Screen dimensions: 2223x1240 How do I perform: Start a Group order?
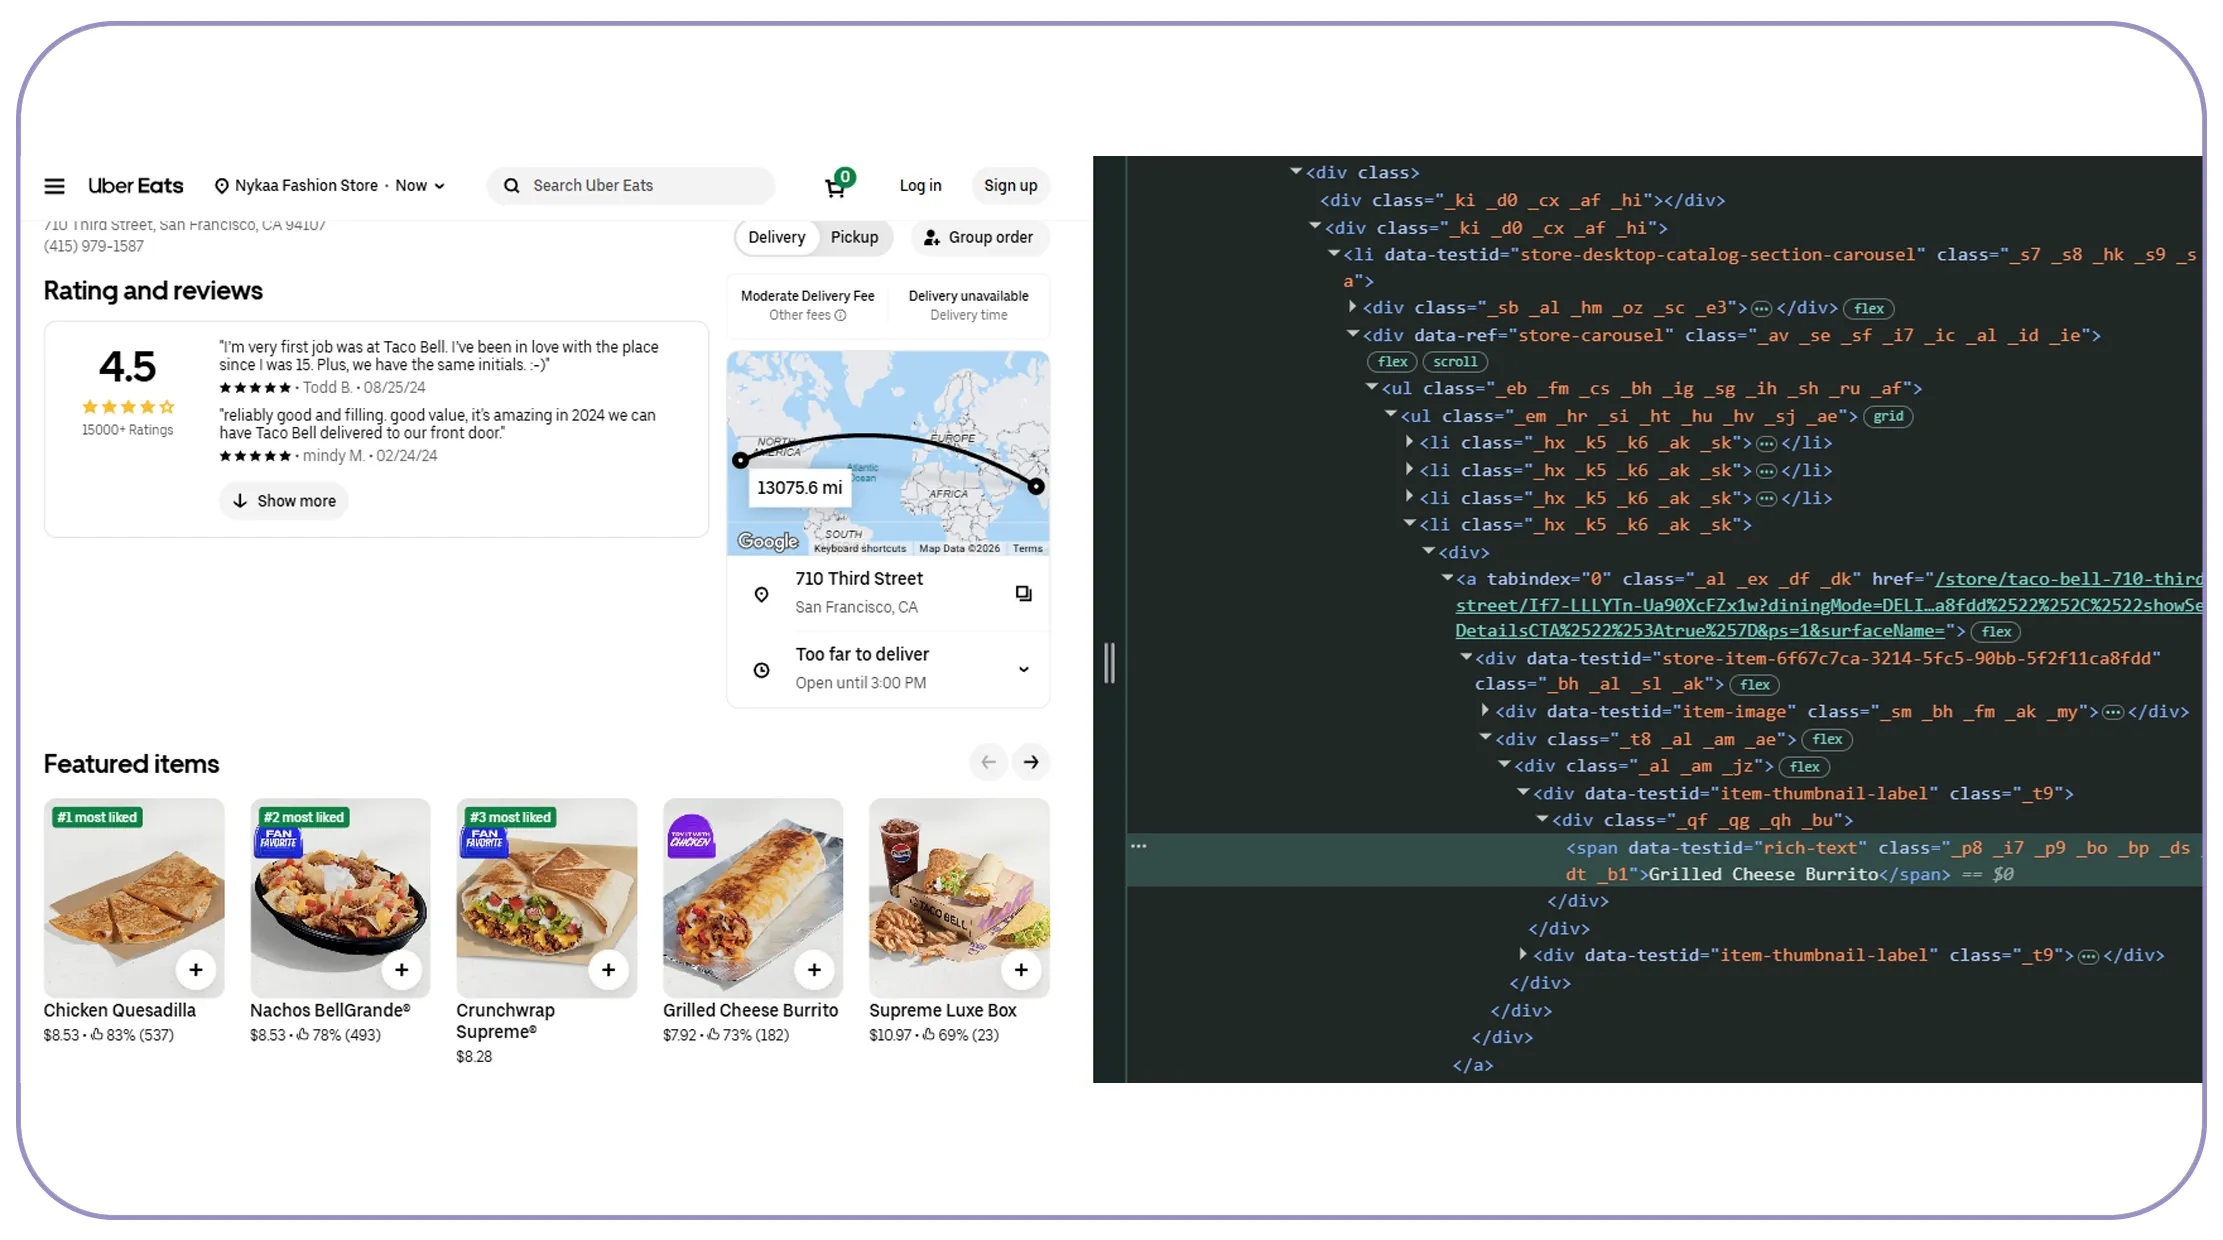point(980,237)
